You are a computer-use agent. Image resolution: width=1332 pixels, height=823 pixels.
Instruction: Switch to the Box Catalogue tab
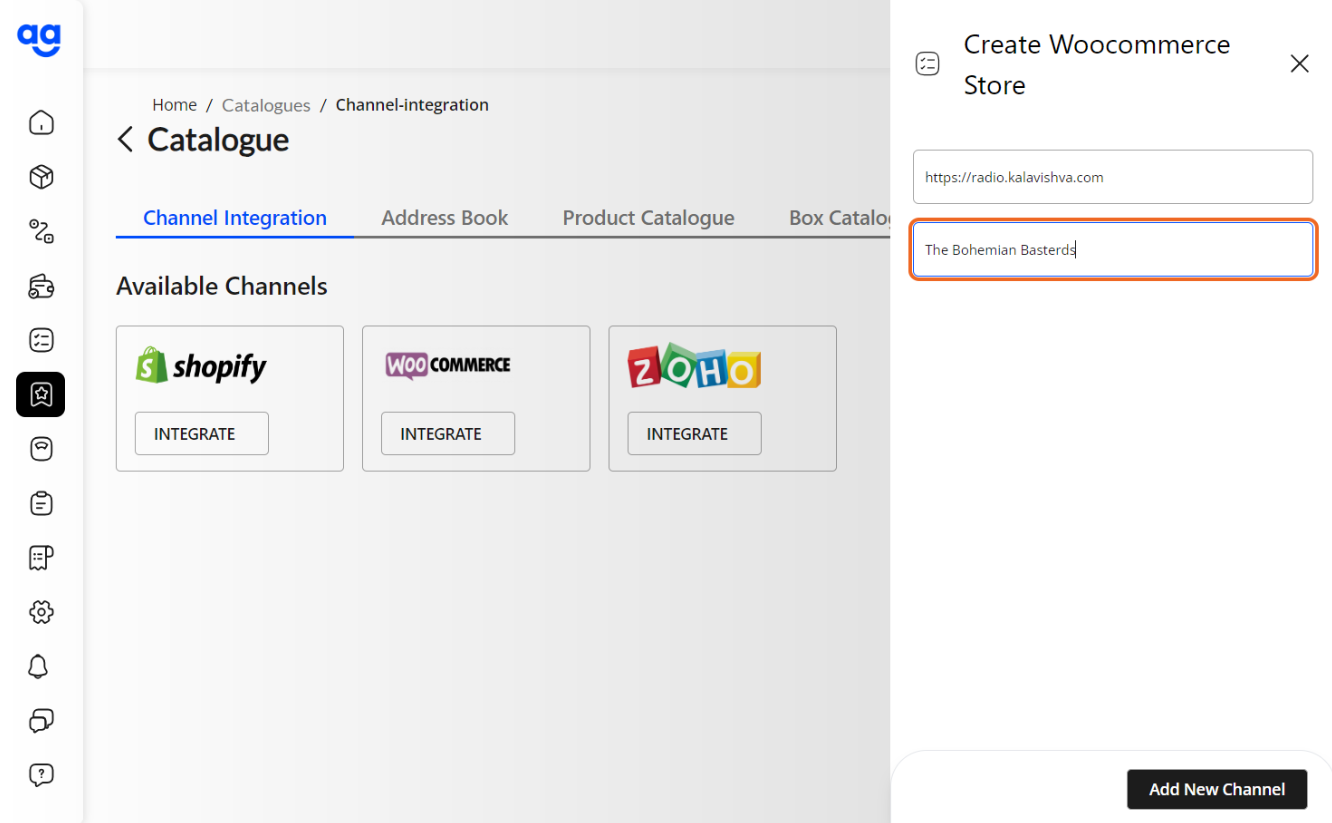(x=839, y=218)
